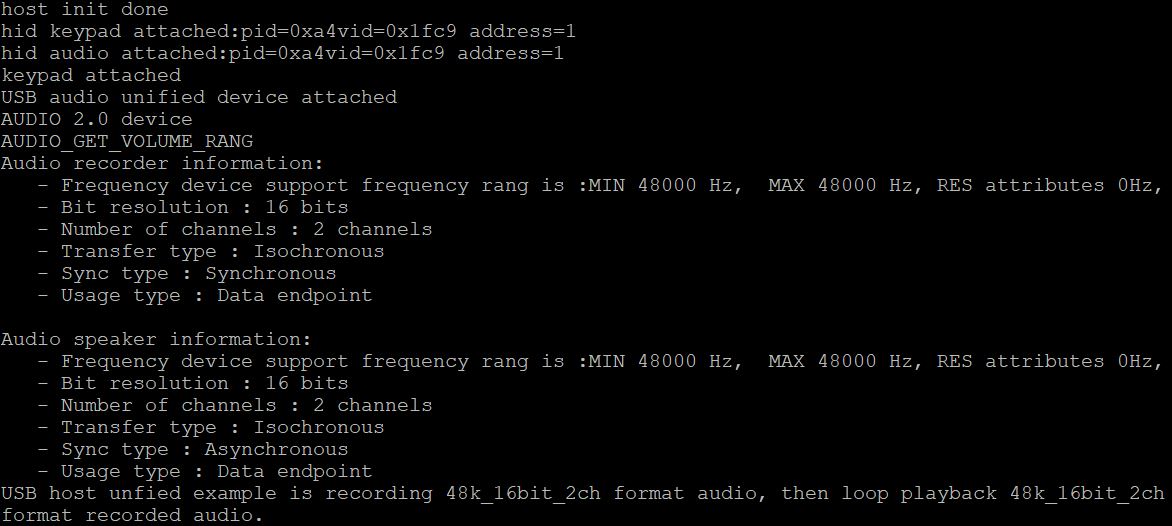Click the recorder's frequency range line
The width and height of the screenshot is (1172, 526).
[x=600, y=185]
